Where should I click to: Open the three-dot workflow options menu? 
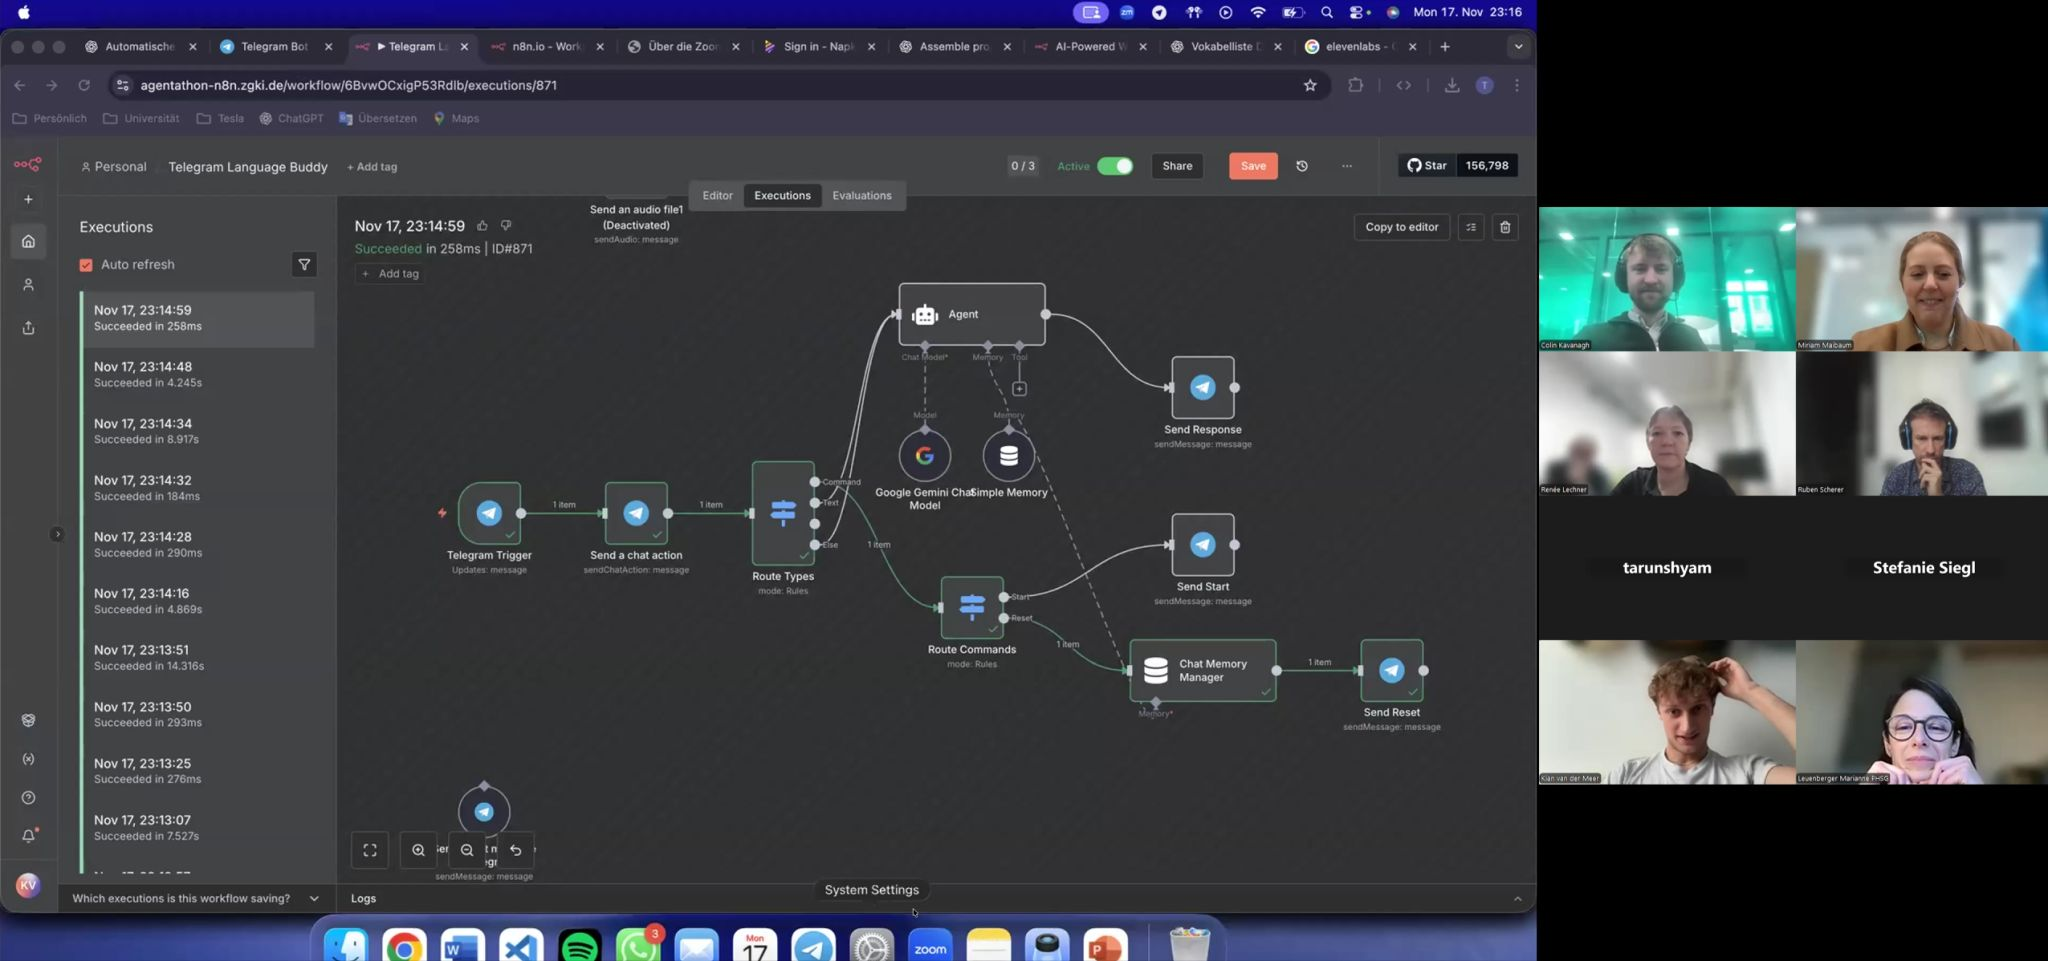[x=1346, y=166]
